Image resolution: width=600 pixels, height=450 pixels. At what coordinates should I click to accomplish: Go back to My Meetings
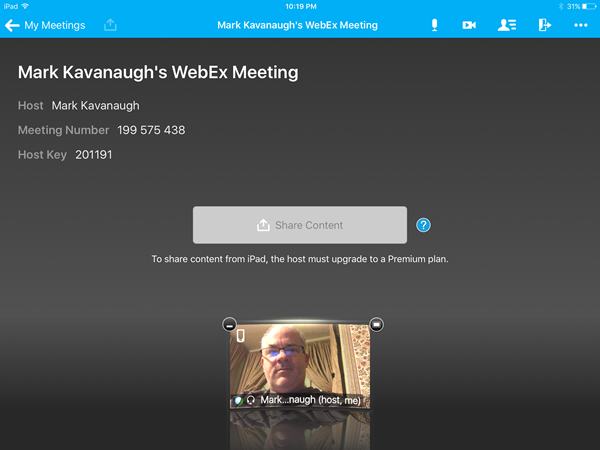[45, 25]
